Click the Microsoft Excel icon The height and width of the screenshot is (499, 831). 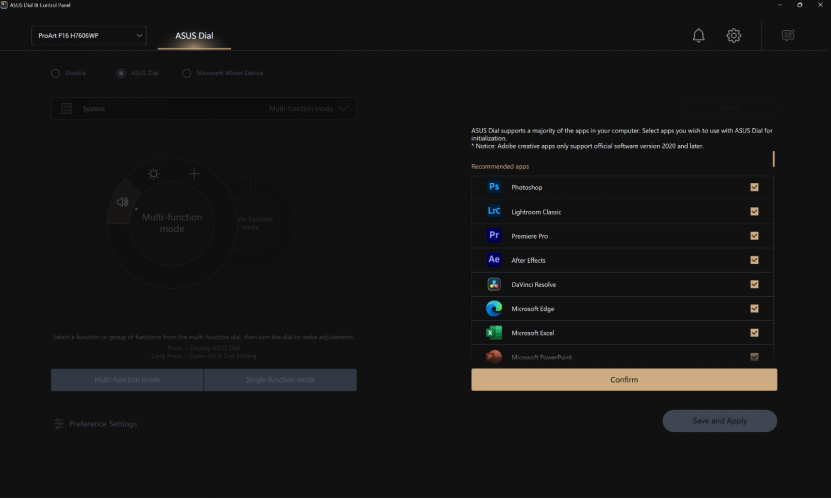point(494,333)
